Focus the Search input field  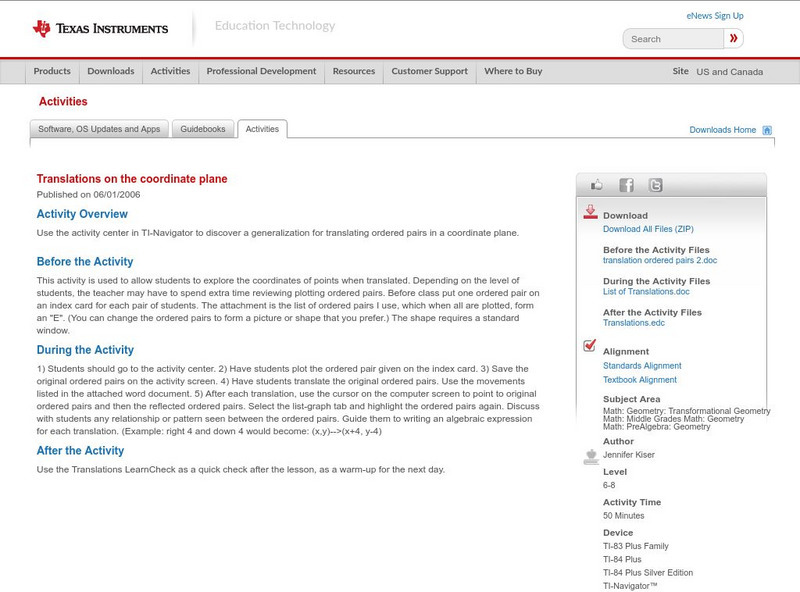(x=673, y=39)
